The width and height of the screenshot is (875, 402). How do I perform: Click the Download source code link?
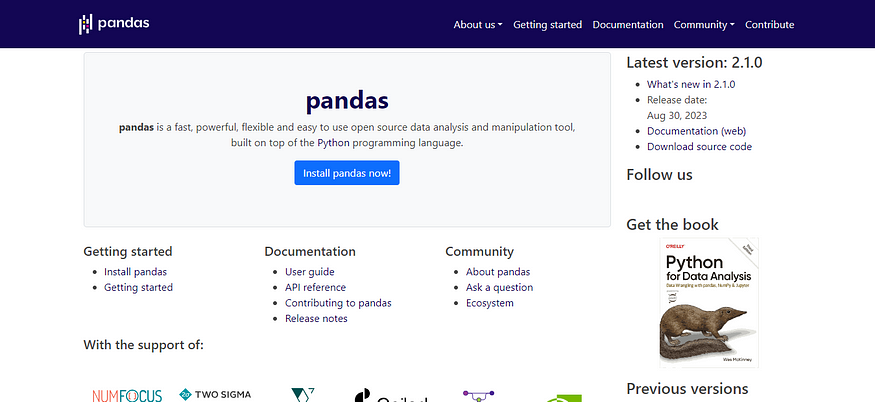[x=699, y=147]
